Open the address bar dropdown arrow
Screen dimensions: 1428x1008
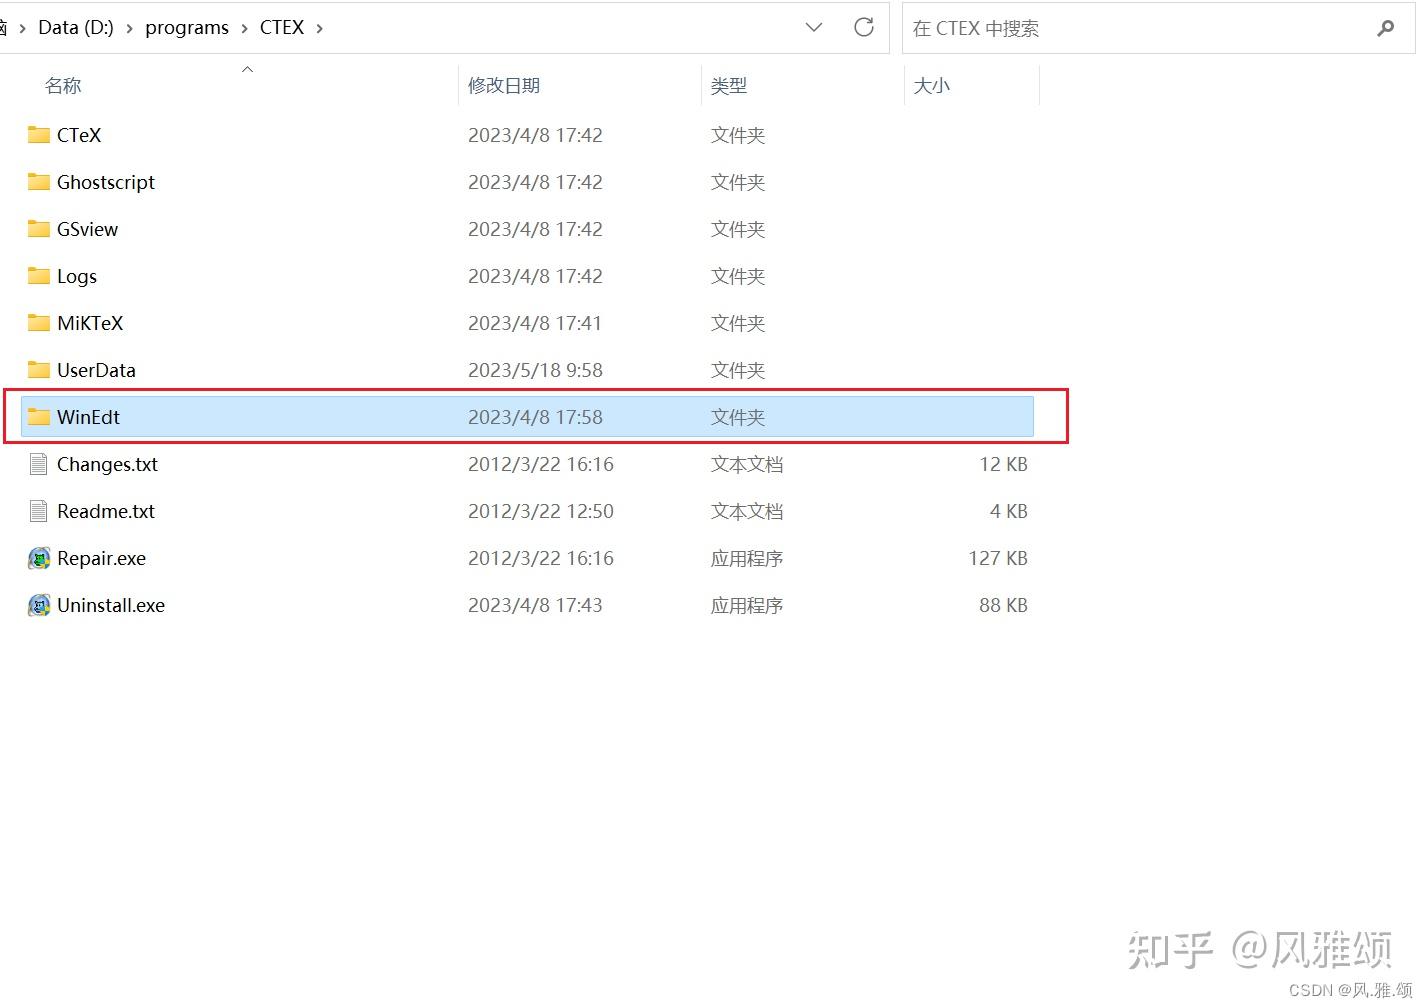point(813,27)
